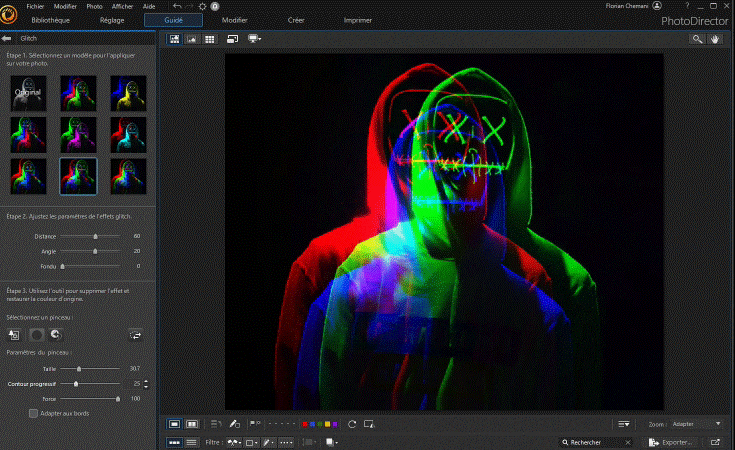The width and height of the screenshot is (735, 450).
Task: Open the square label filter dropdown
Action: click(x=252, y=442)
